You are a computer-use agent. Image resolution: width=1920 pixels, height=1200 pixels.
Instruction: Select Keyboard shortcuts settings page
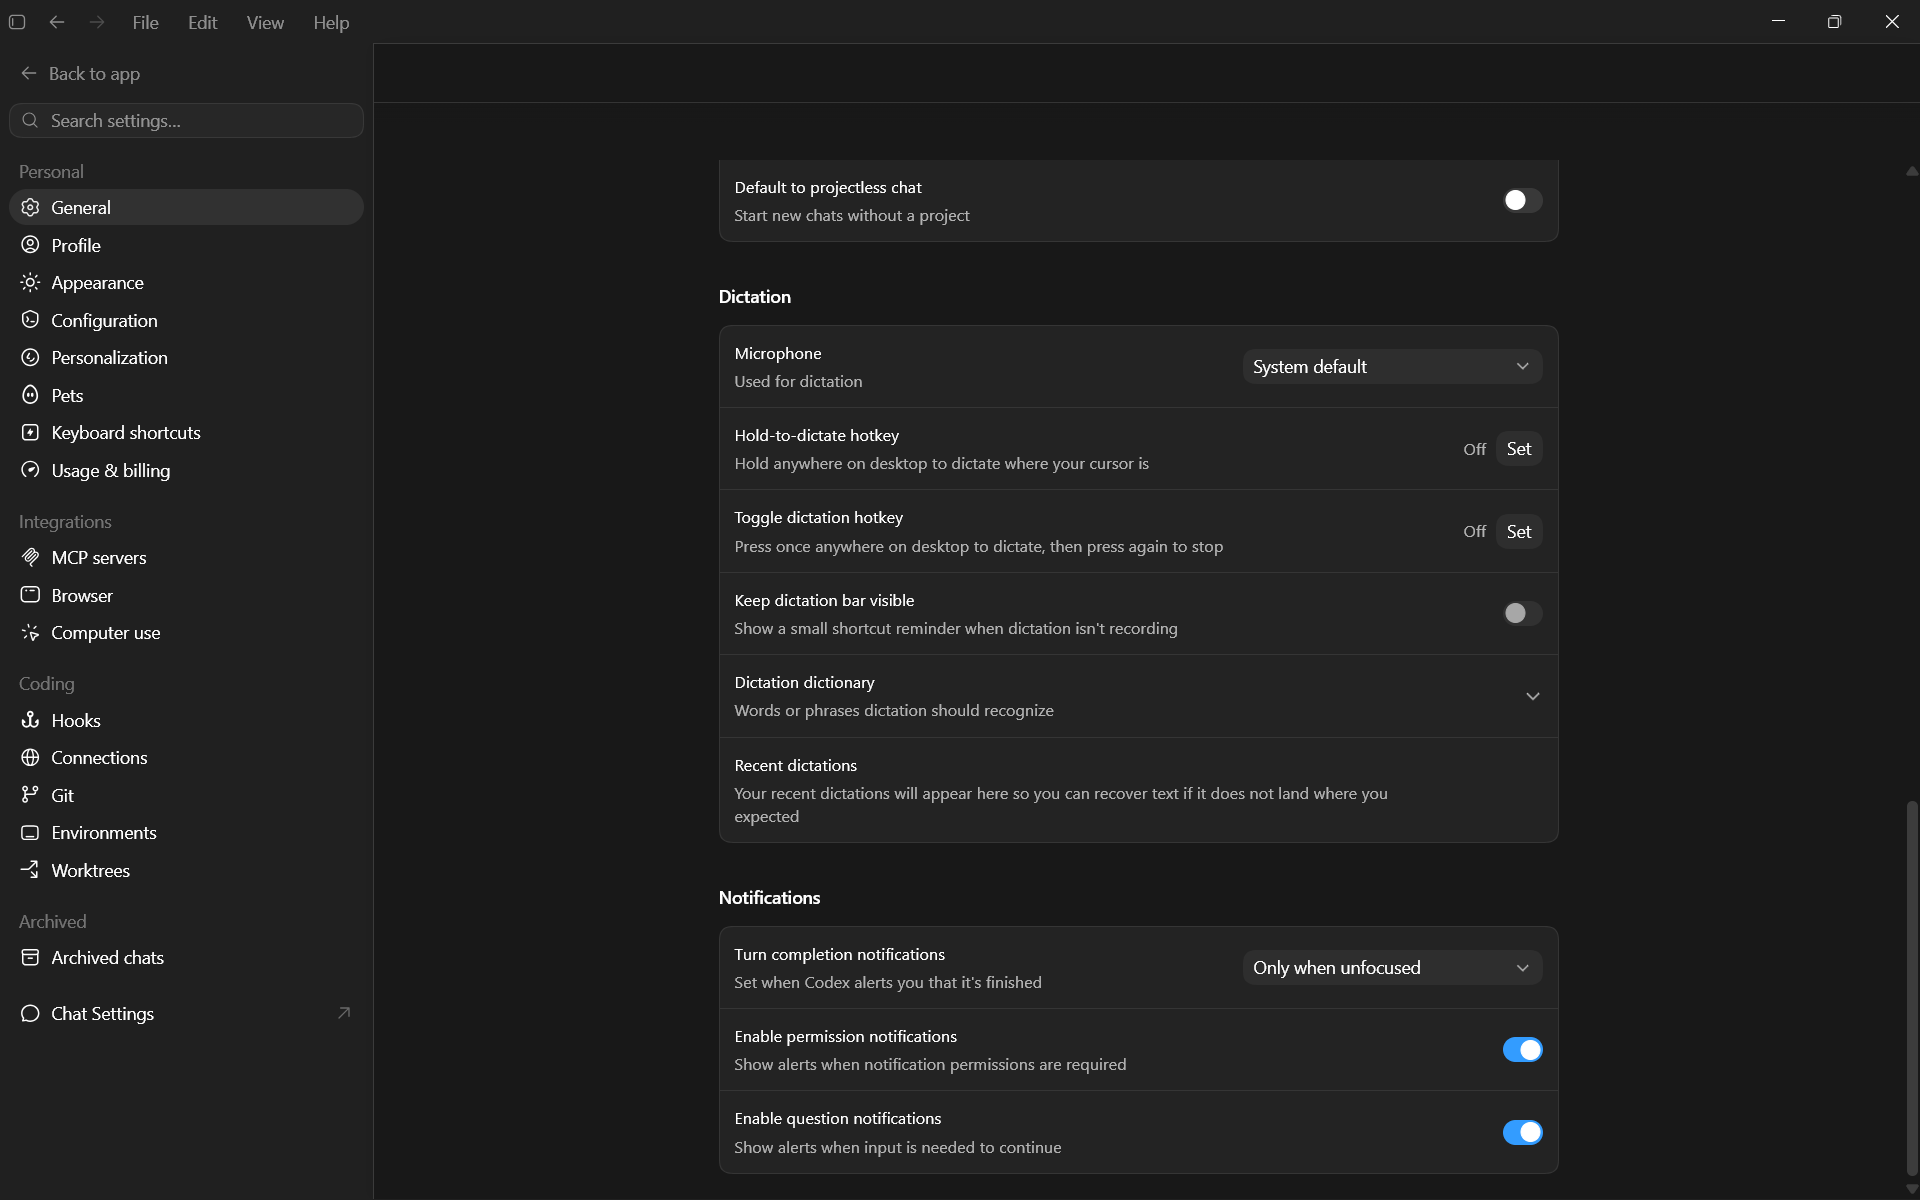pyautogui.click(x=186, y=433)
